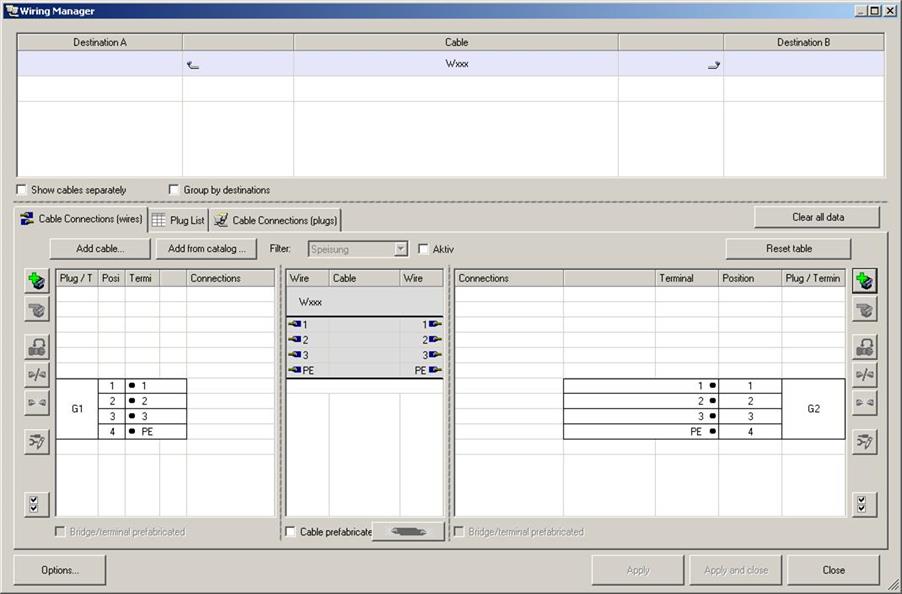Viewport: 902px width, 594px height.
Task: Click the wire 2 connector icon on the Destination B side
Action: 435,339
